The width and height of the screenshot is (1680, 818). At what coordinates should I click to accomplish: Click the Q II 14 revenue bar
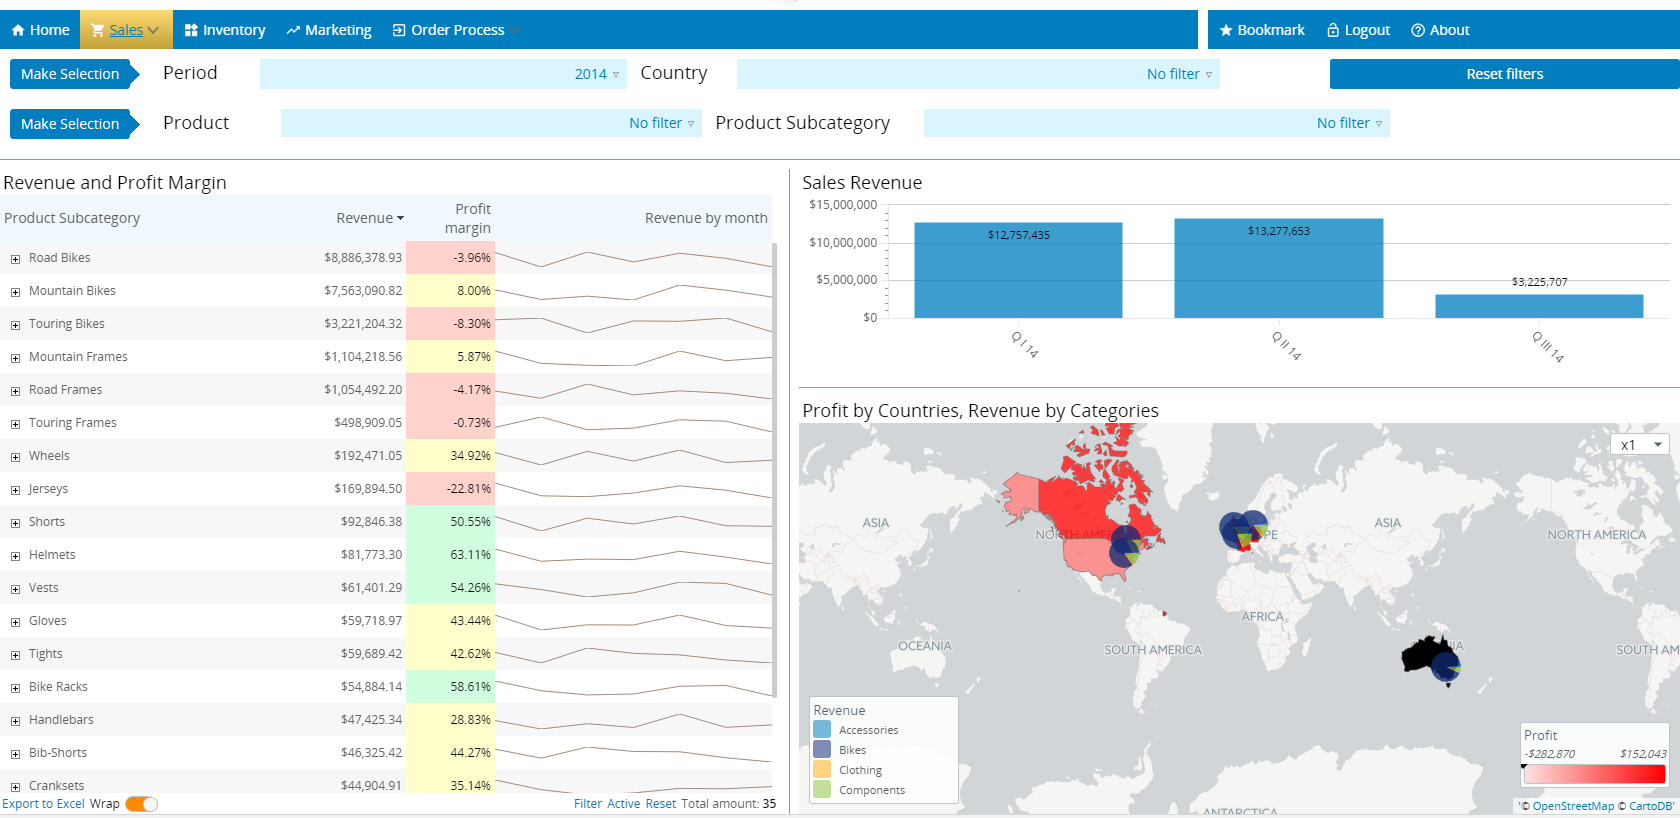tap(1279, 268)
